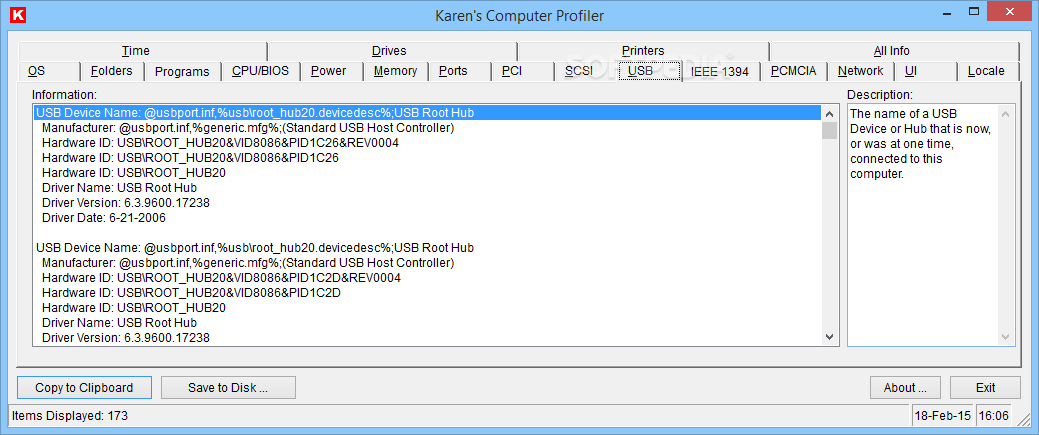1039x435 pixels.
Task: Open the Time tab
Action: (x=142, y=51)
